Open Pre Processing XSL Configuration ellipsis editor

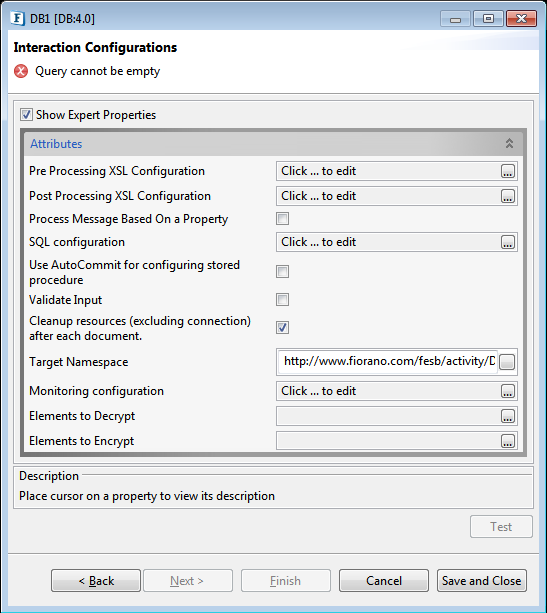(x=508, y=171)
